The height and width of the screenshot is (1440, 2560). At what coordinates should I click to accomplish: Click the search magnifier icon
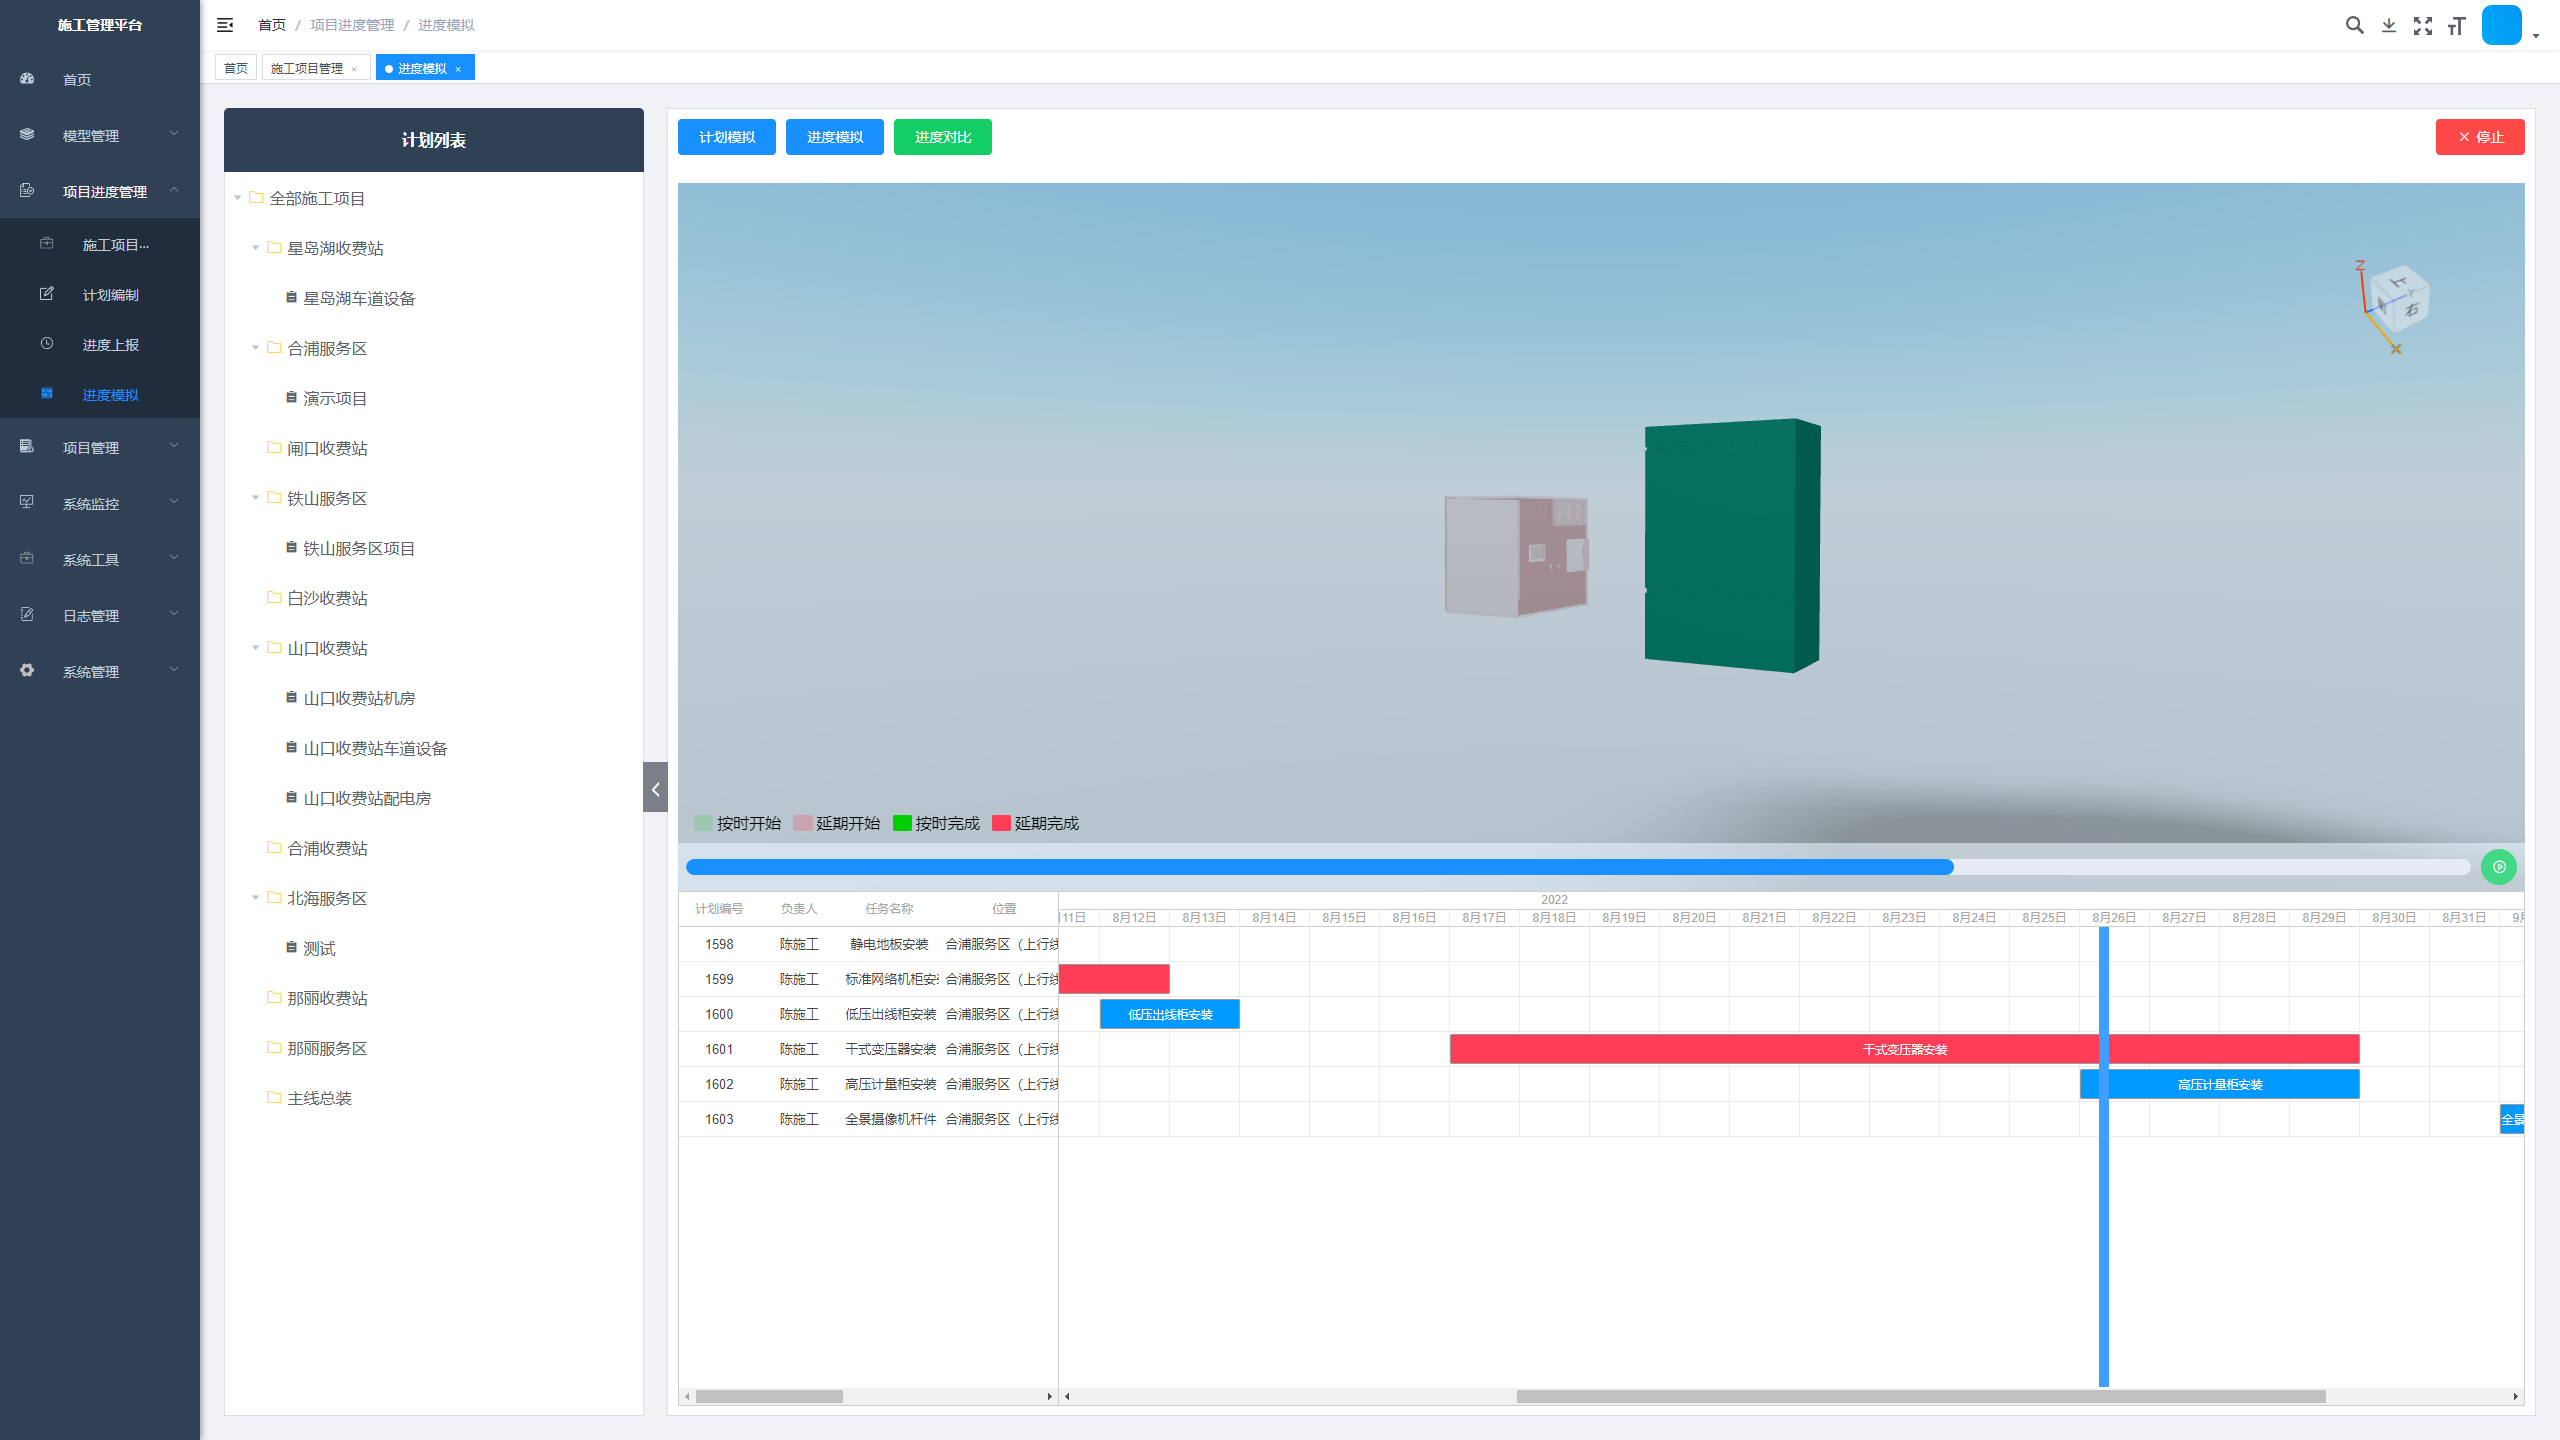pyautogui.click(x=2354, y=25)
